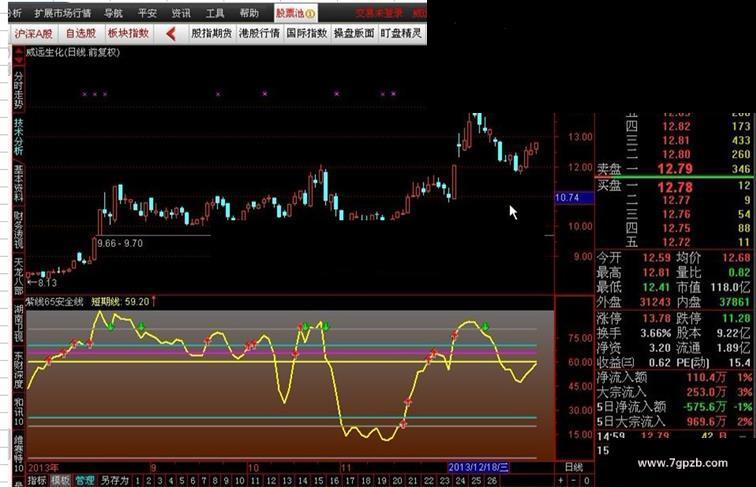The height and width of the screenshot is (487, 756).
Task: Click the 今开 value 12.59
Action: click(x=656, y=258)
